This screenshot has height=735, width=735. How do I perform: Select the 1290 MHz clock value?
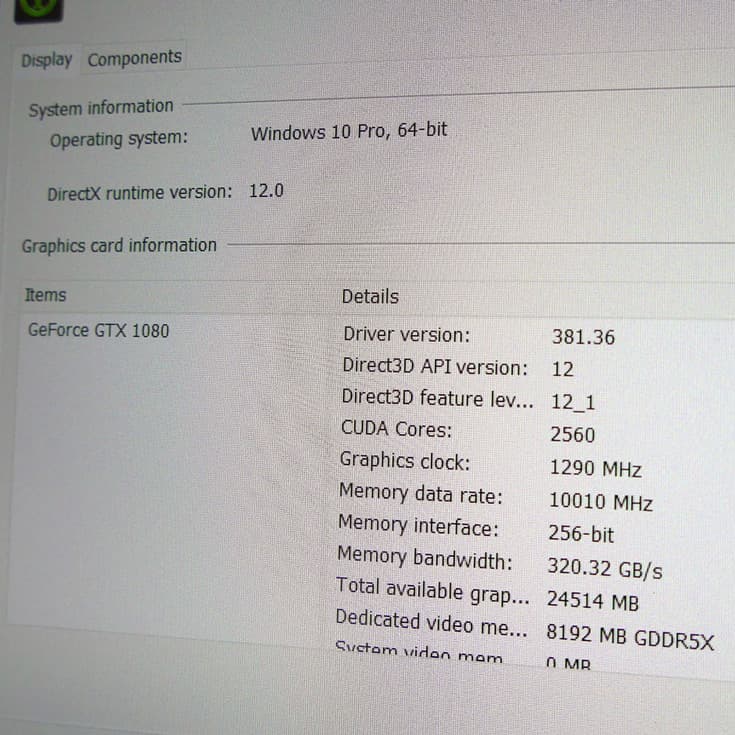click(595, 468)
